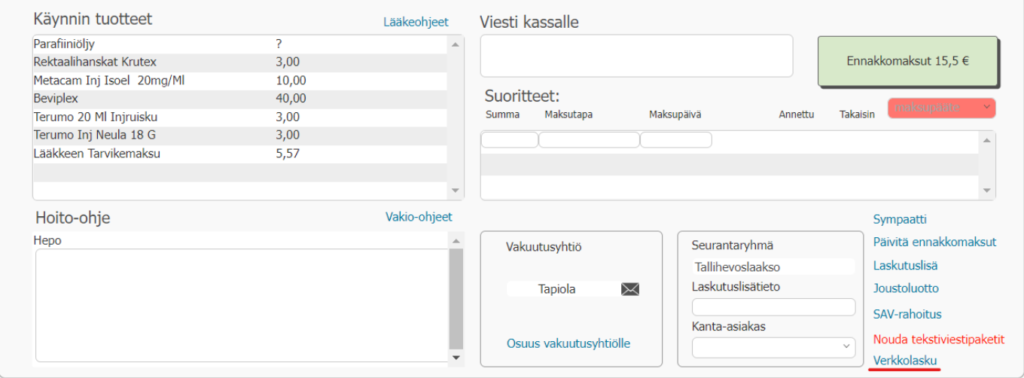
Task: Click the envelope icon next to Tapiola
Action: coord(630,289)
